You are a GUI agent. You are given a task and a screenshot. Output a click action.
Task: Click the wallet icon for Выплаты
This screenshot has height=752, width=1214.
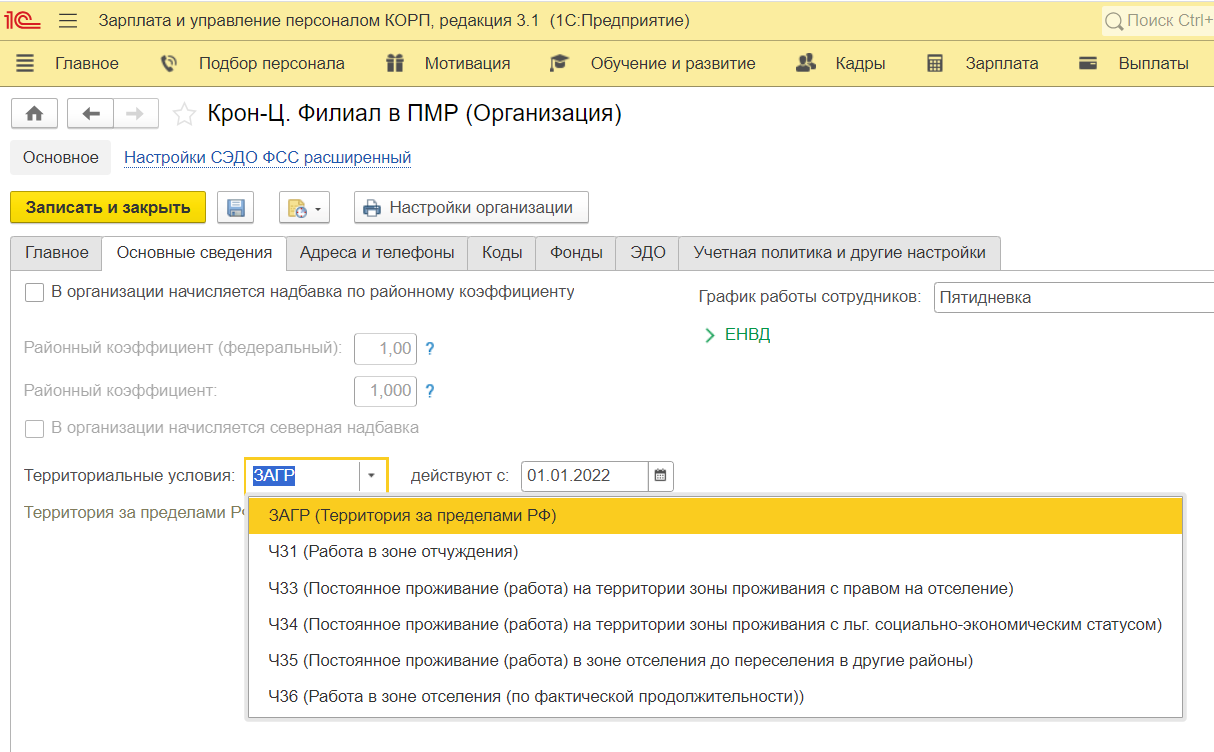pos(1089,63)
